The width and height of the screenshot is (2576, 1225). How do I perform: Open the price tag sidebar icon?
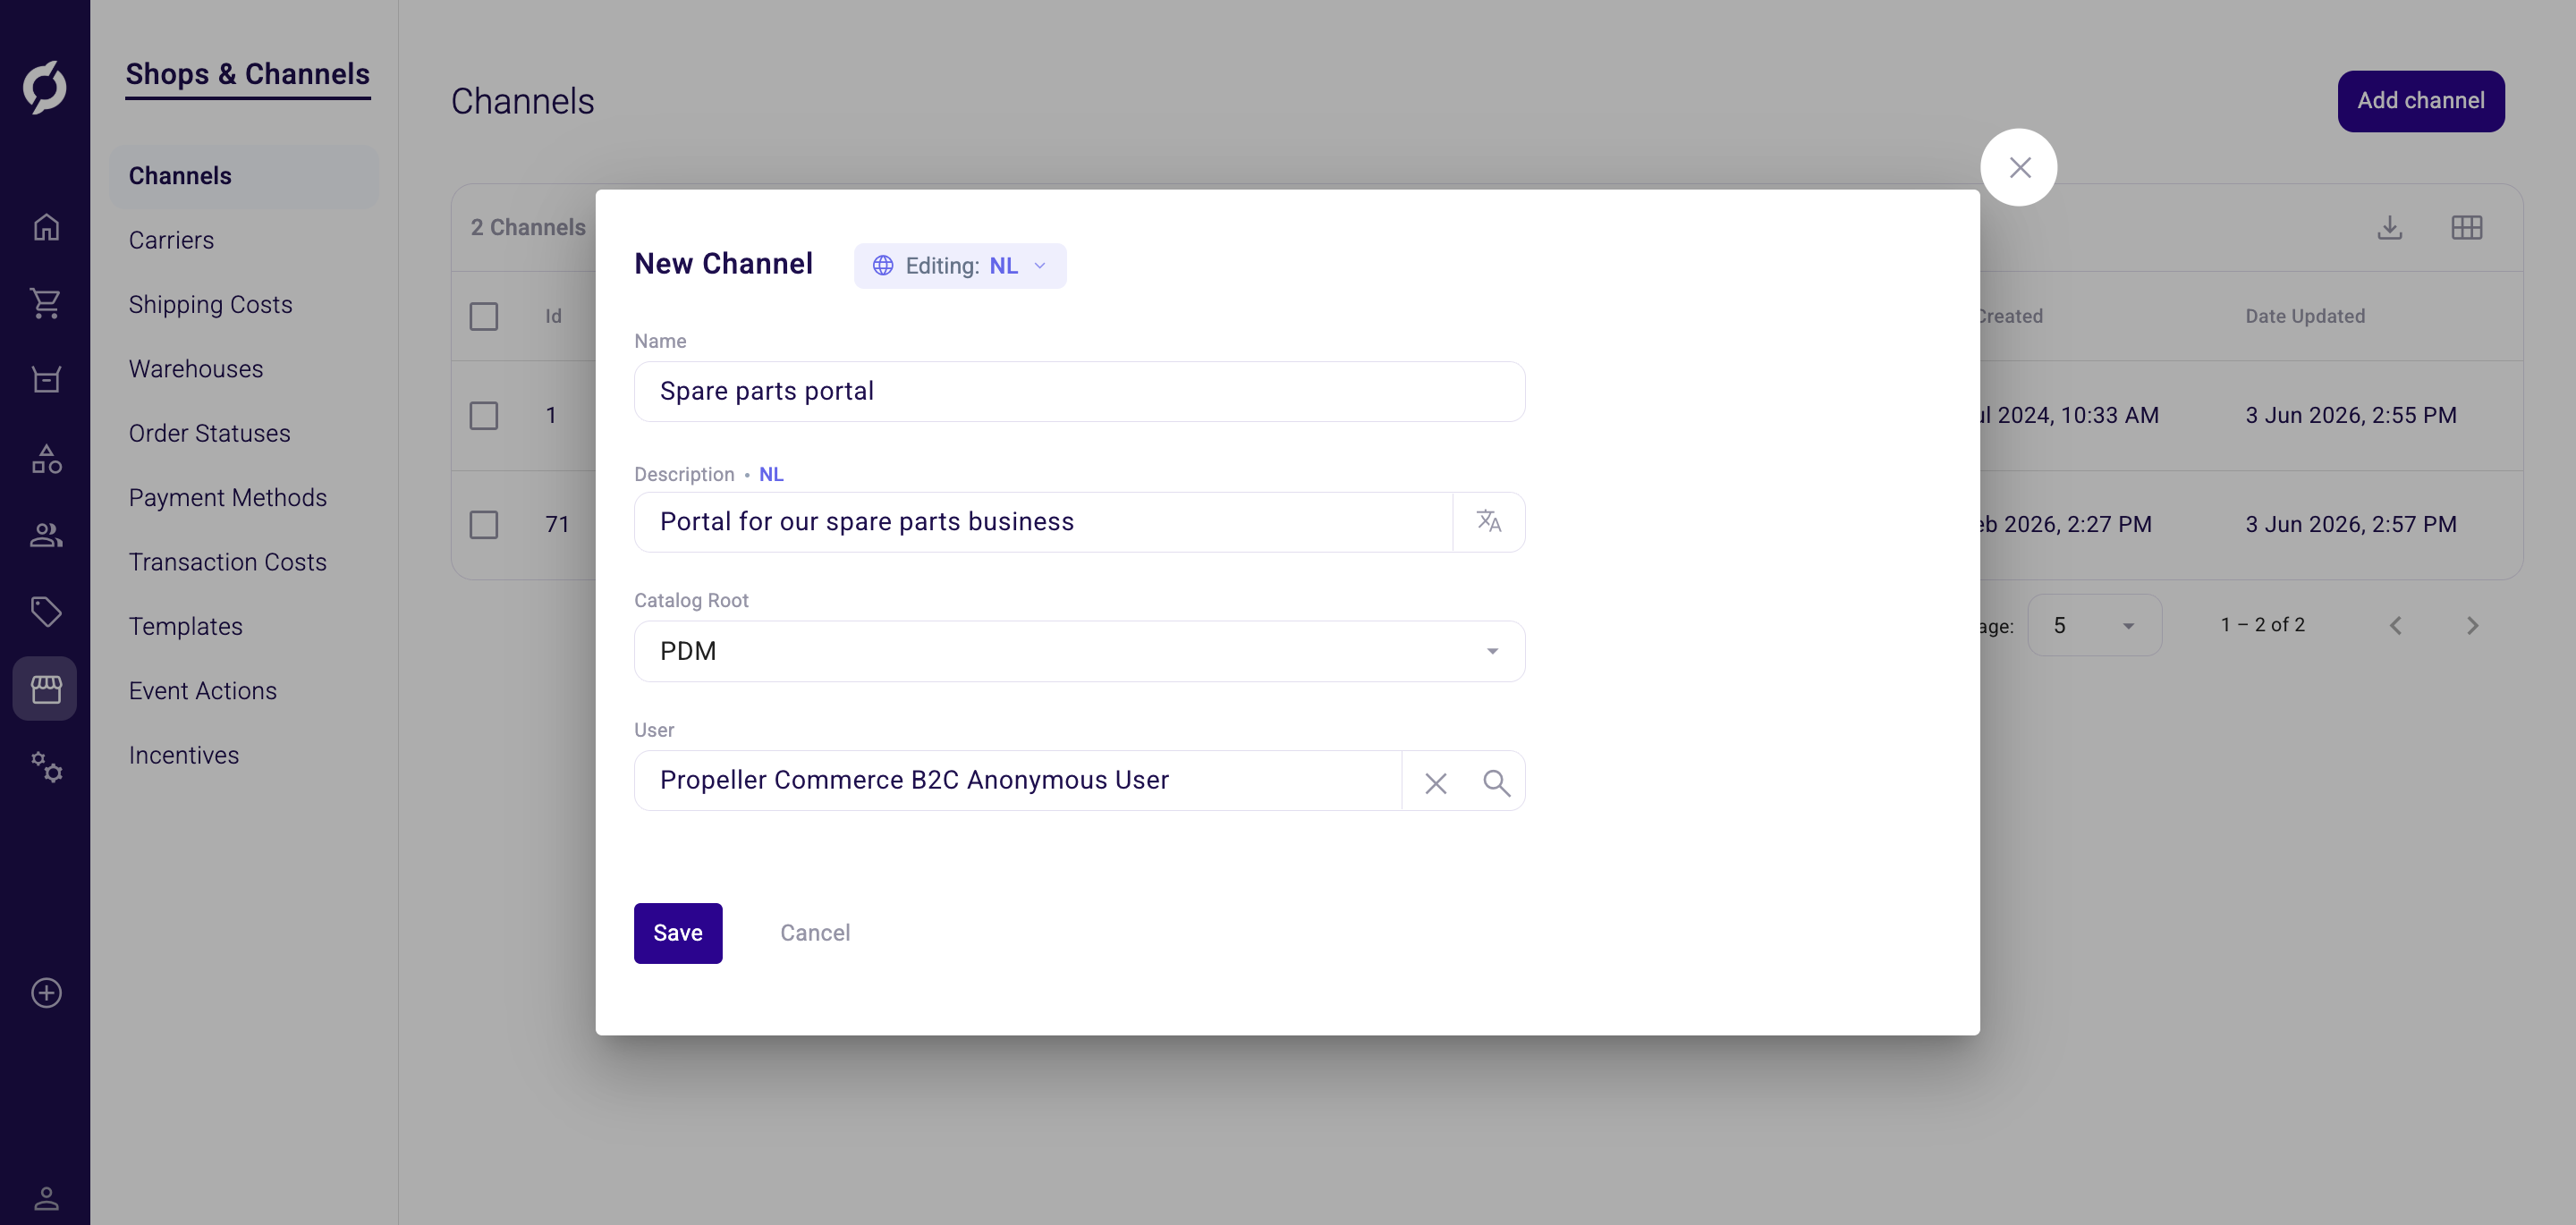coord(46,611)
